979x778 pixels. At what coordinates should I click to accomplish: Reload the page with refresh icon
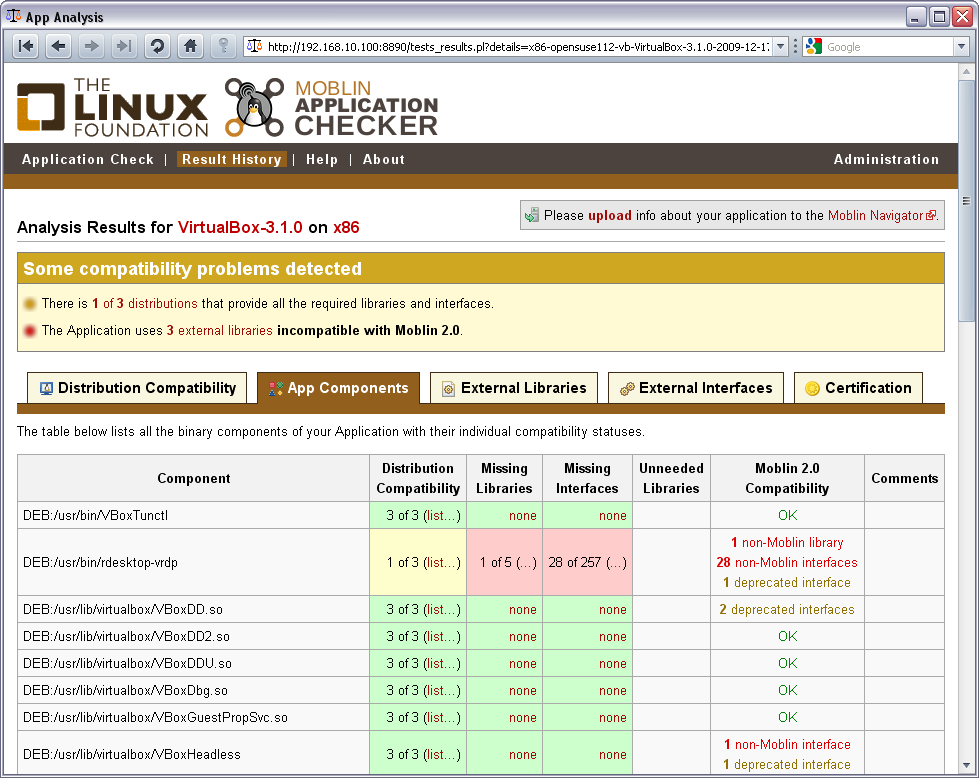click(157, 46)
